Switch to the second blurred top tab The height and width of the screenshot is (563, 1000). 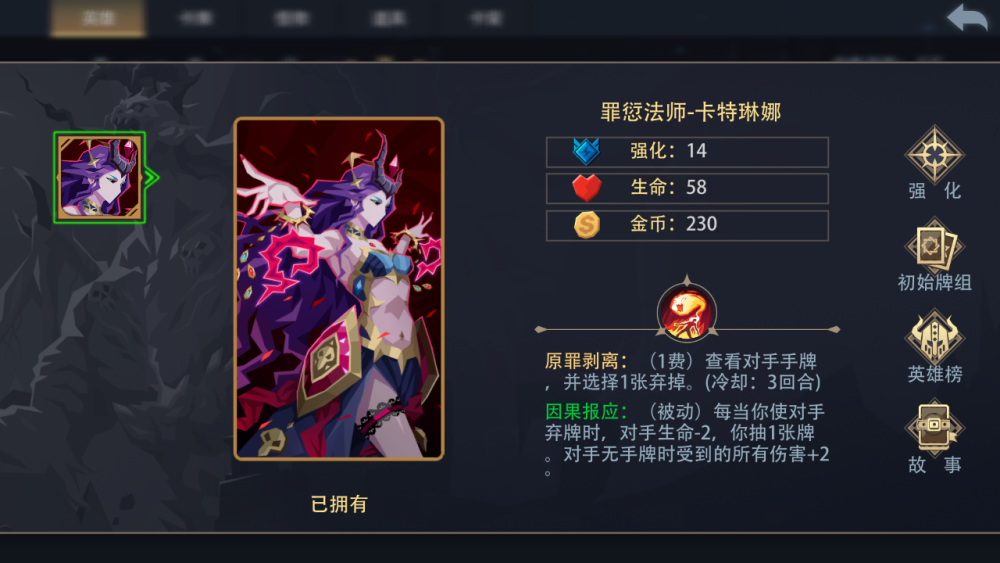click(x=196, y=18)
